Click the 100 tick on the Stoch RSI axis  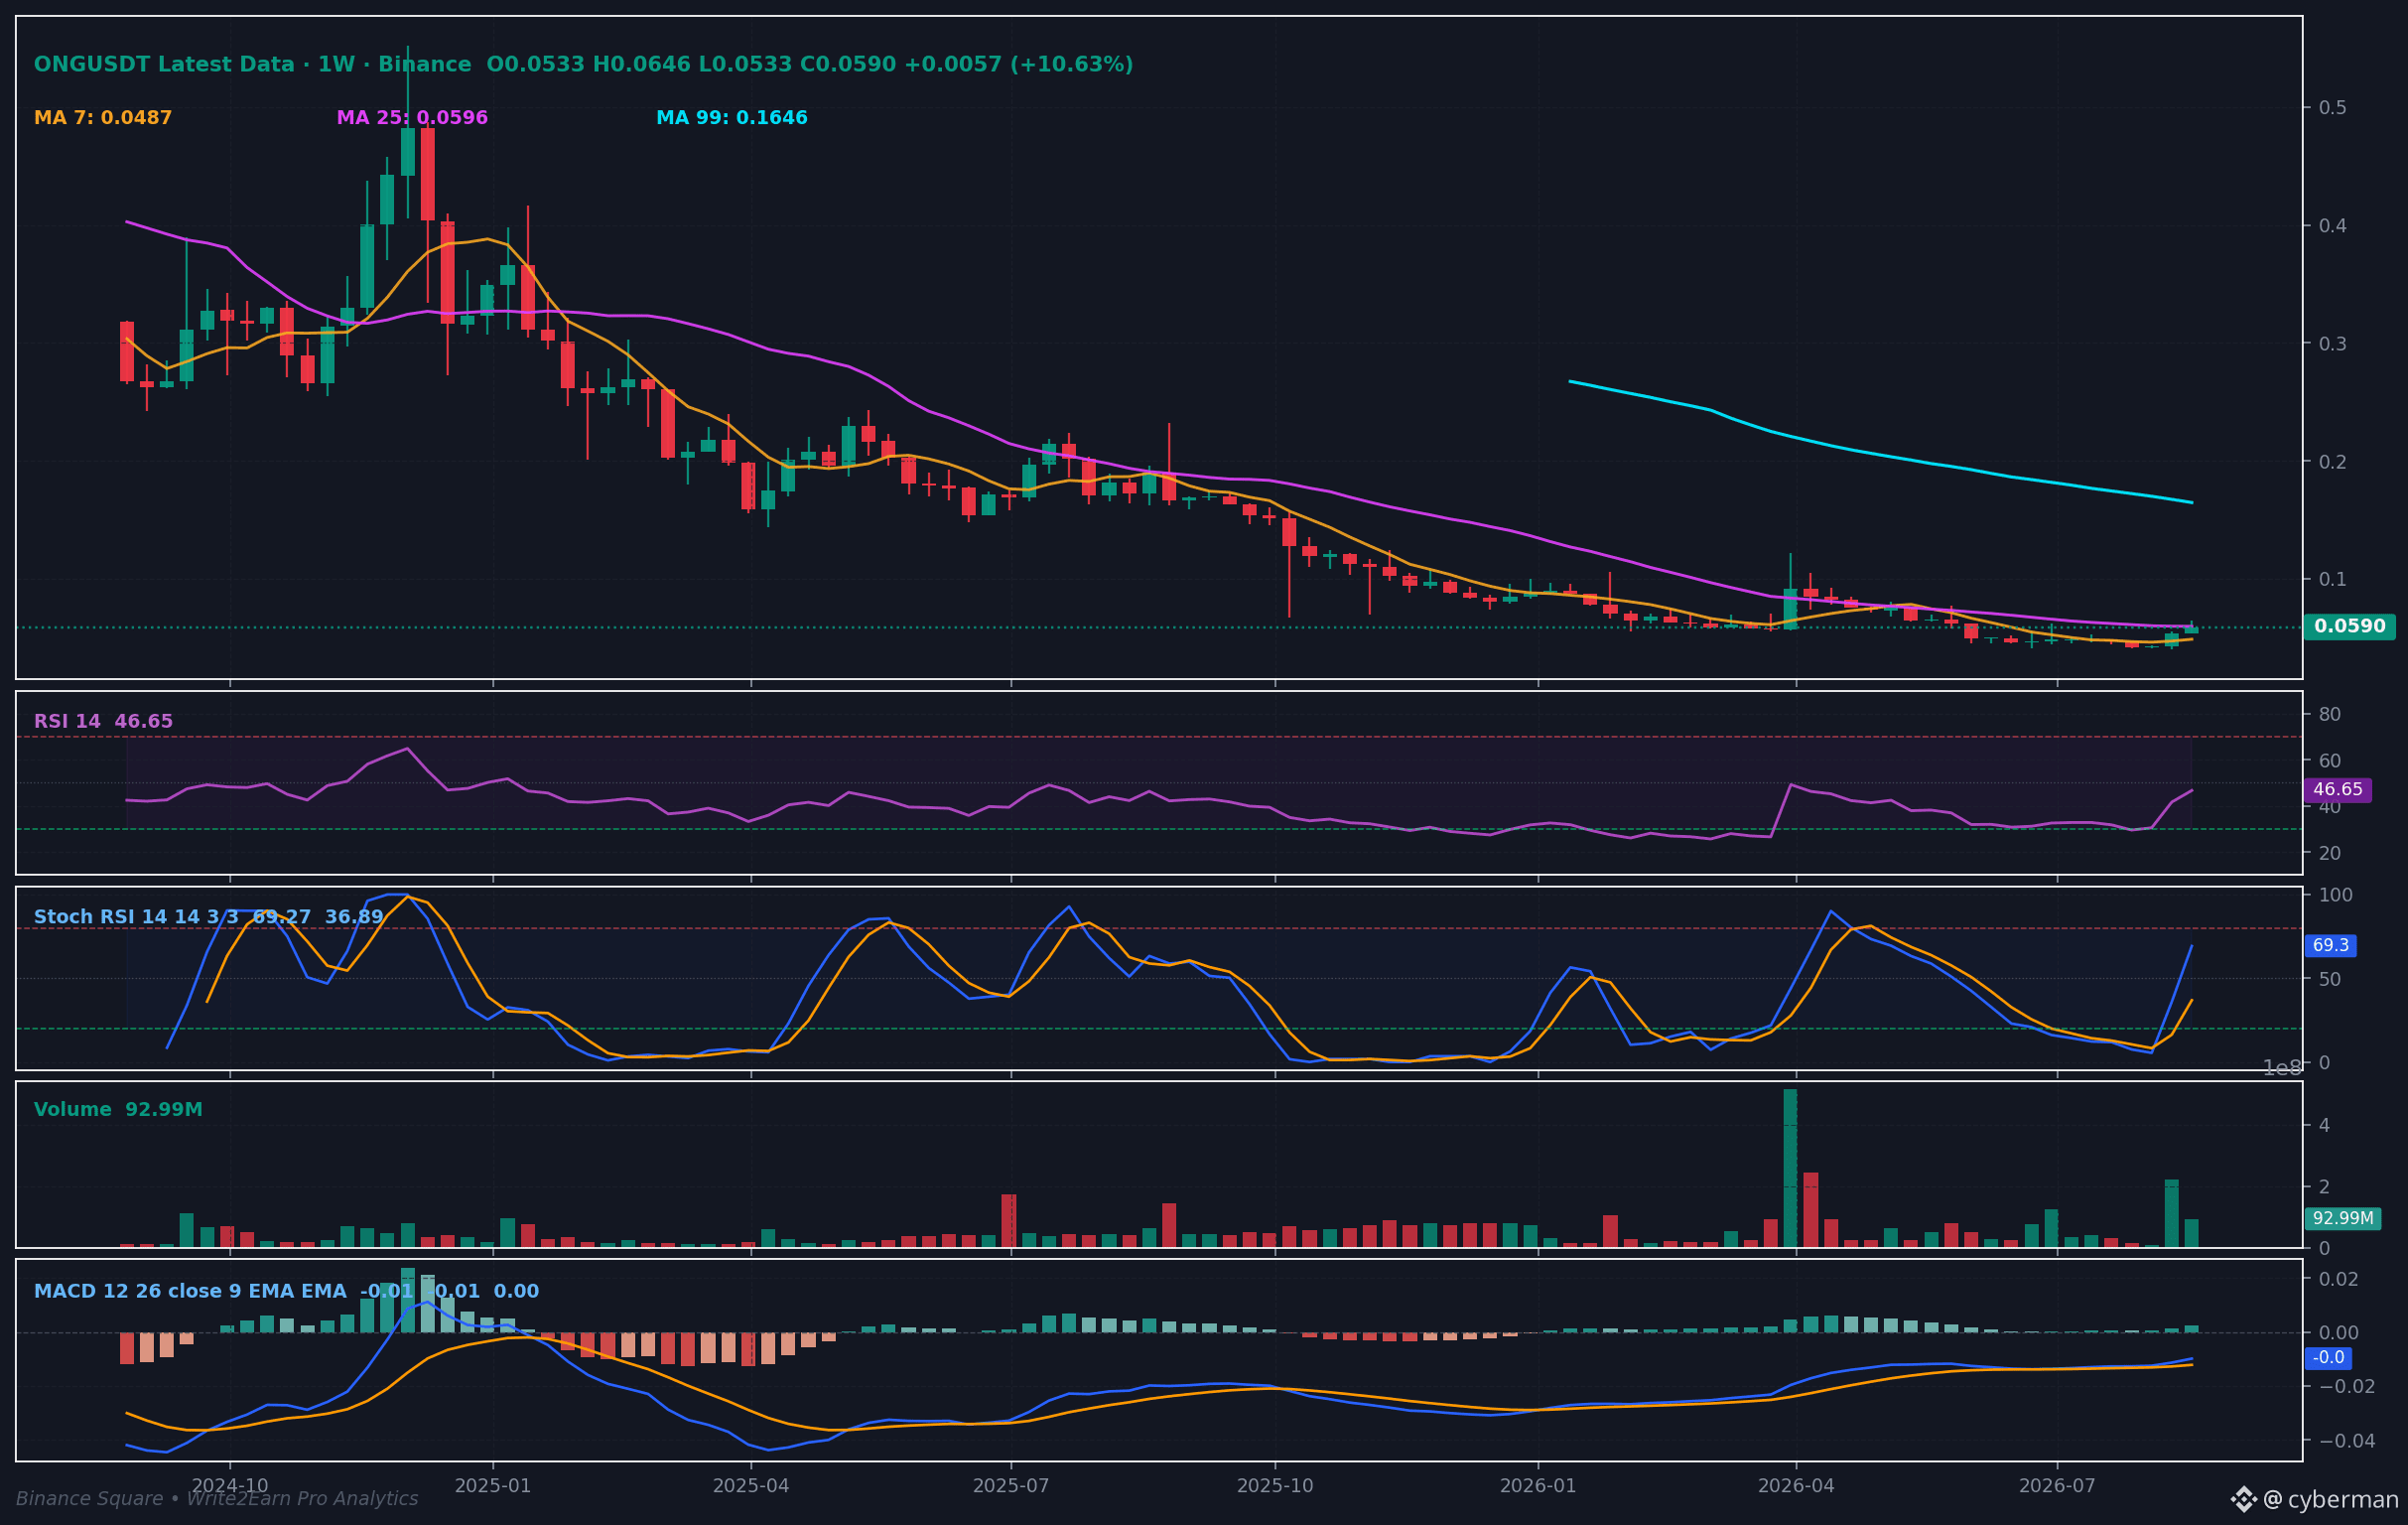[2335, 895]
